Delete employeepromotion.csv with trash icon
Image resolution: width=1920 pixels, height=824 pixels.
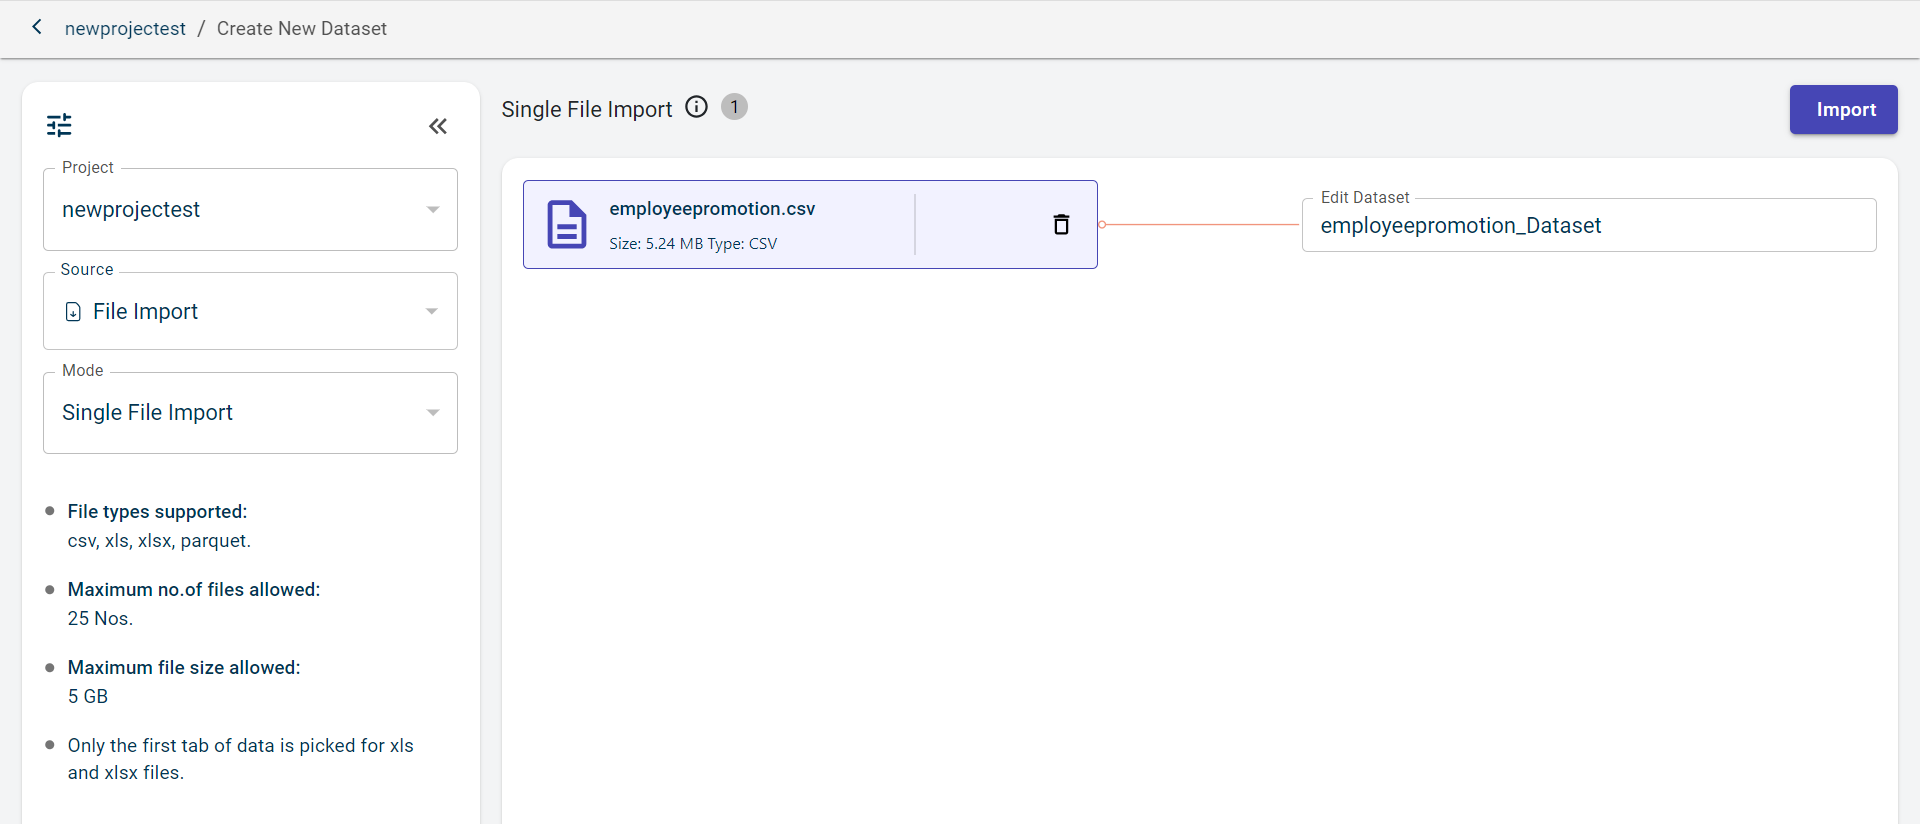coord(1061,224)
